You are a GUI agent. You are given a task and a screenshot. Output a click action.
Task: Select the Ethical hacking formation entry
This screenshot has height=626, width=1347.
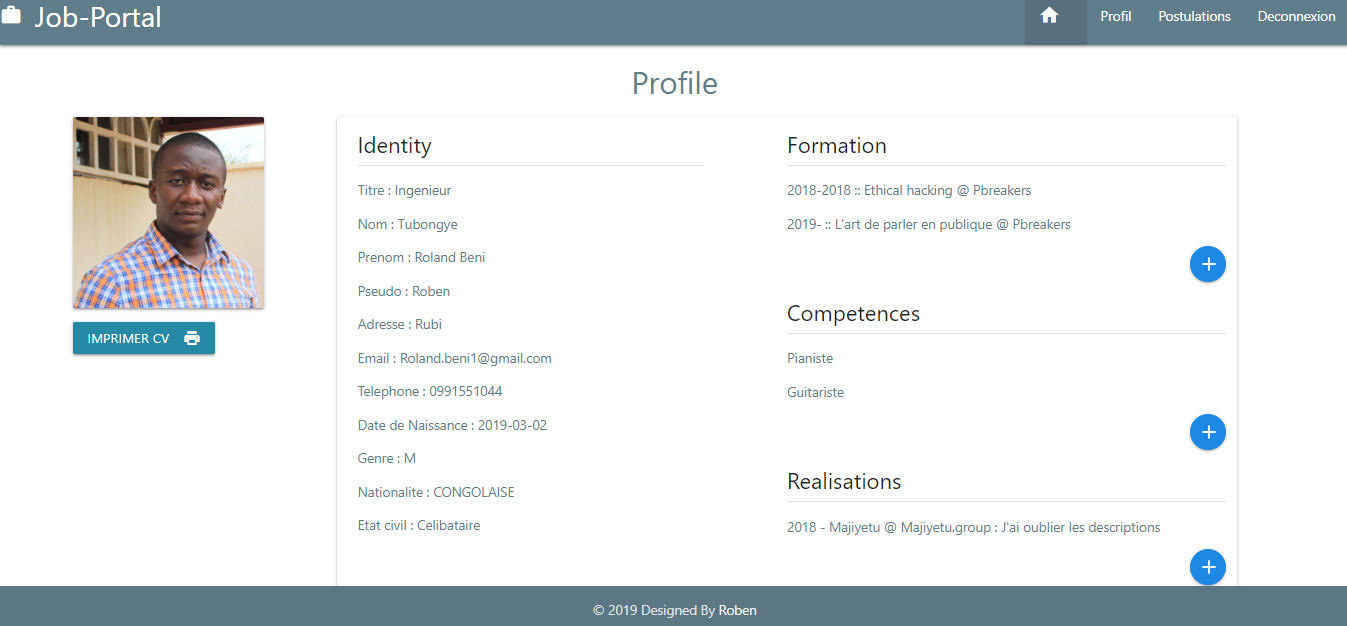[908, 190]
